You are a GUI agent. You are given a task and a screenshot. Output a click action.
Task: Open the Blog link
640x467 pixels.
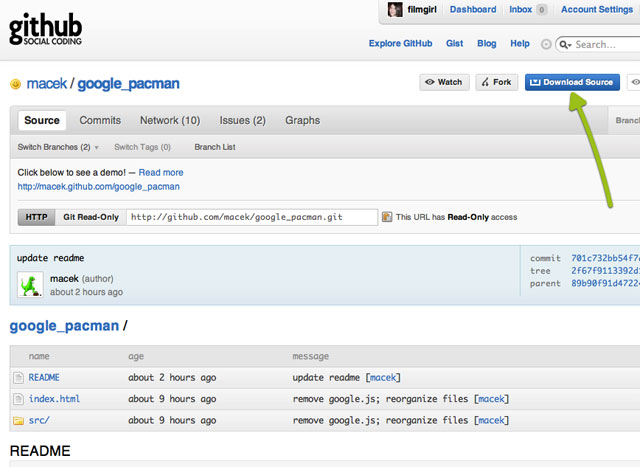pyautogui.click(x=487, y=44)
